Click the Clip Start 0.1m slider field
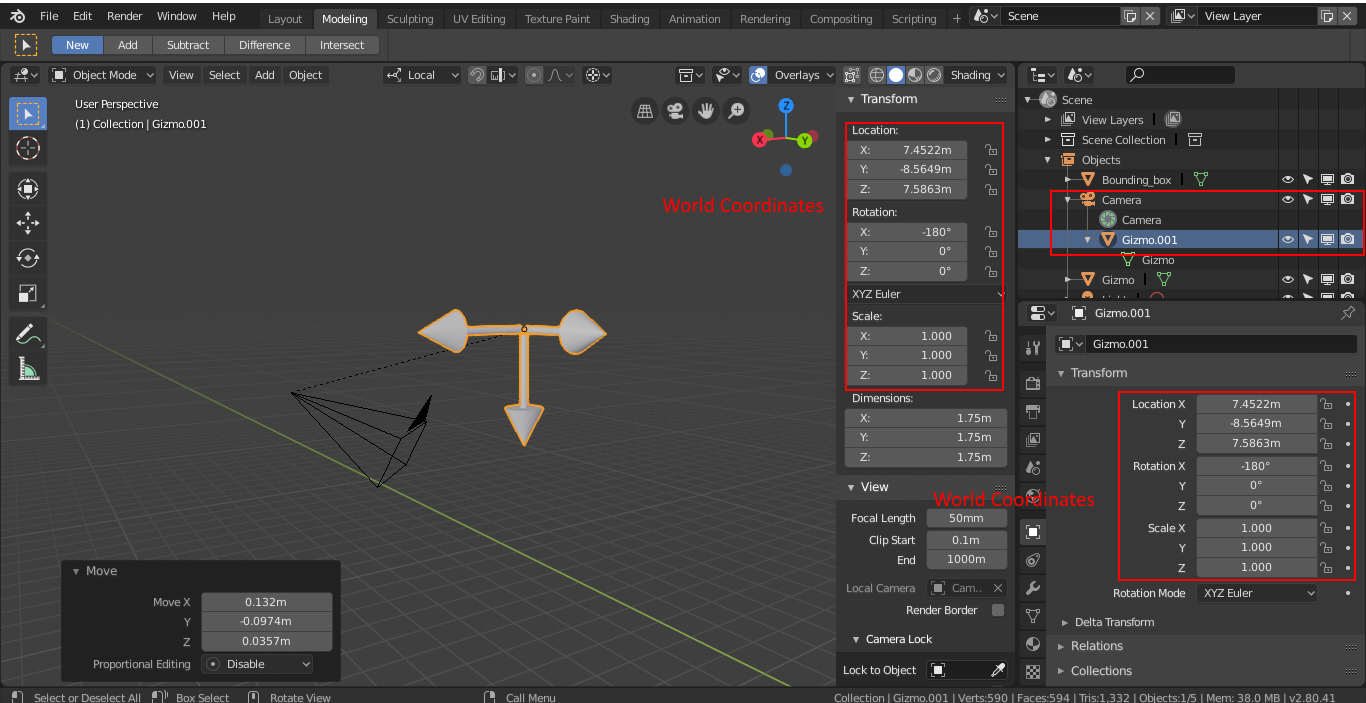1366x703 pixels. (966, 540)
